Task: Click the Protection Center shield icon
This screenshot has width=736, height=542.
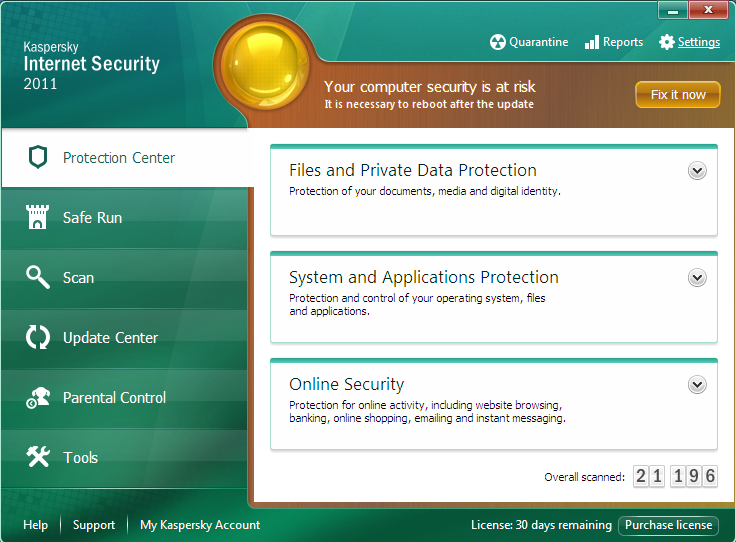Action: pos(37,158)
